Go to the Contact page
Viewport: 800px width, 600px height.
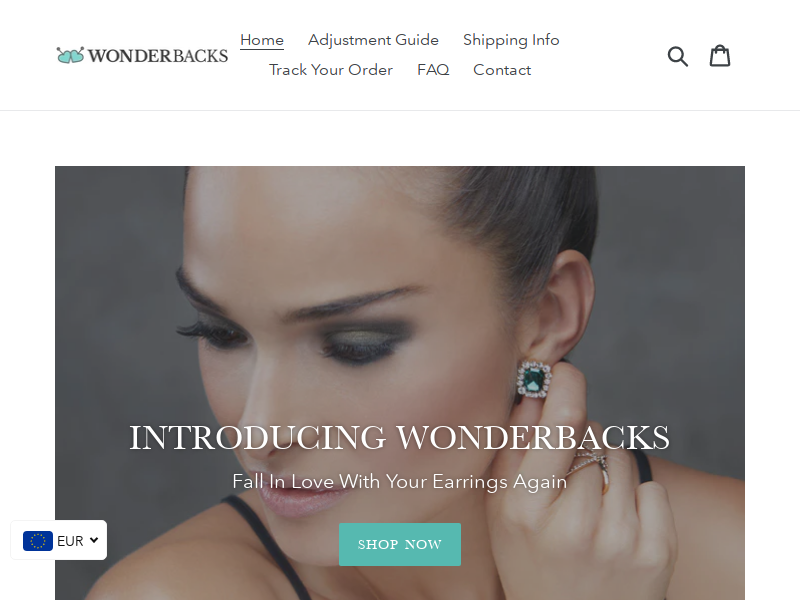502,70
